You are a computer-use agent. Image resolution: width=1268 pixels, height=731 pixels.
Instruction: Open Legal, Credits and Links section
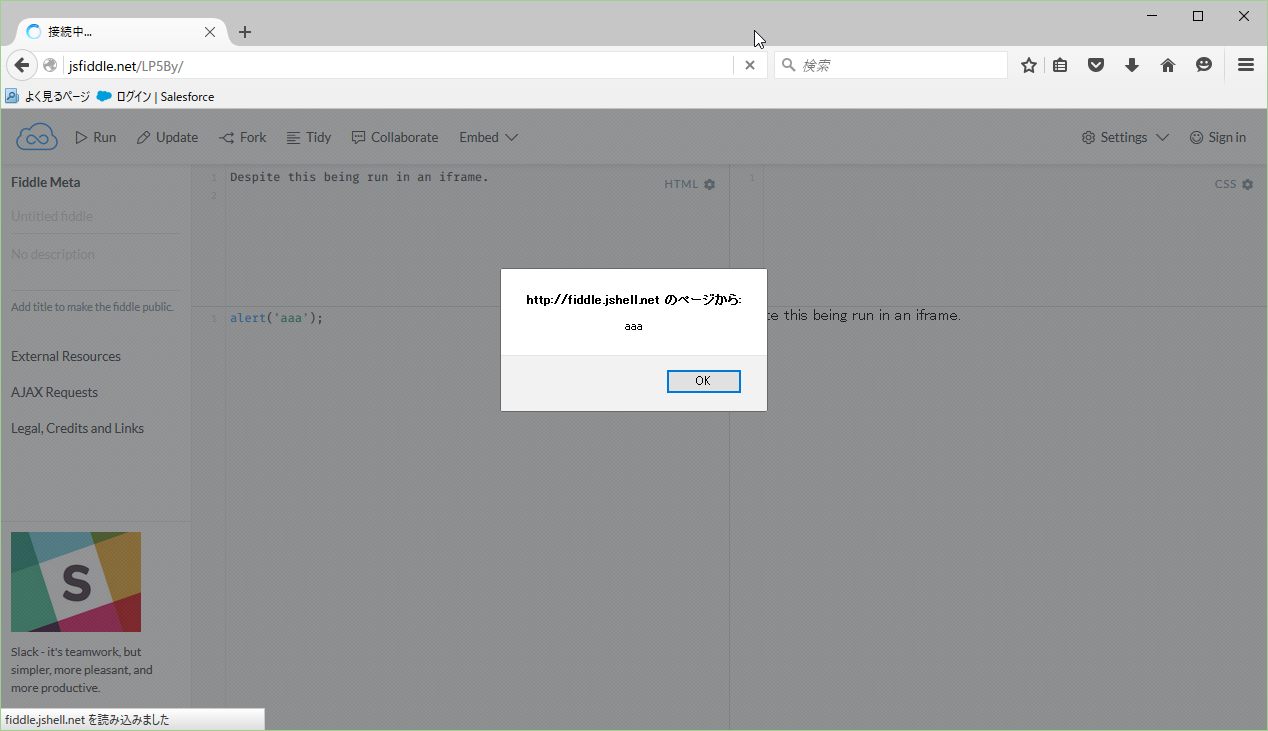pyautogui.click(x=78, y=428)
